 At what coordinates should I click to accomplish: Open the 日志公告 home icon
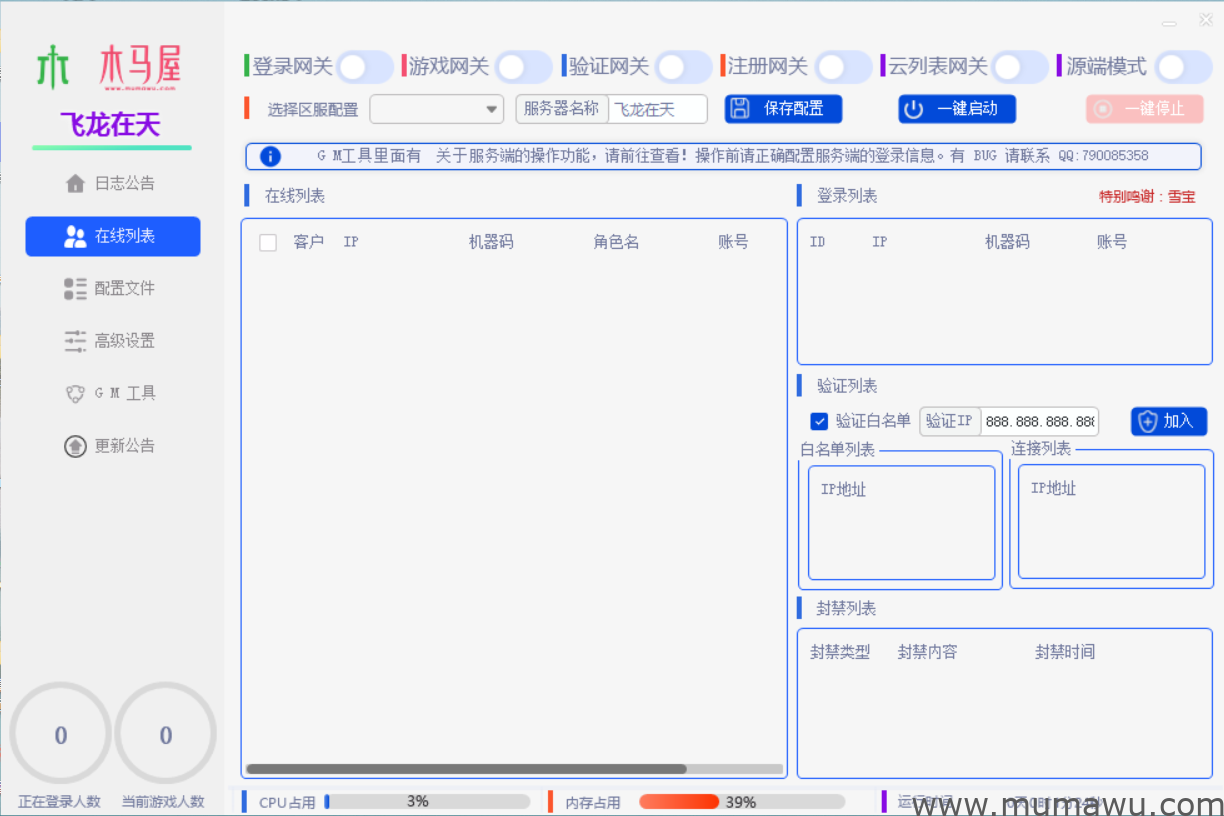(x=74, y=183)
